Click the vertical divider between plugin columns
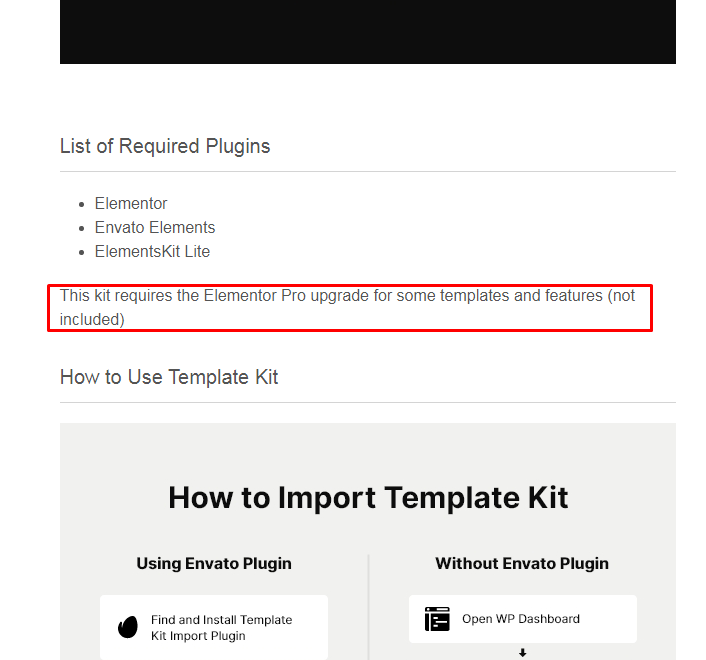 pos(368,607)
